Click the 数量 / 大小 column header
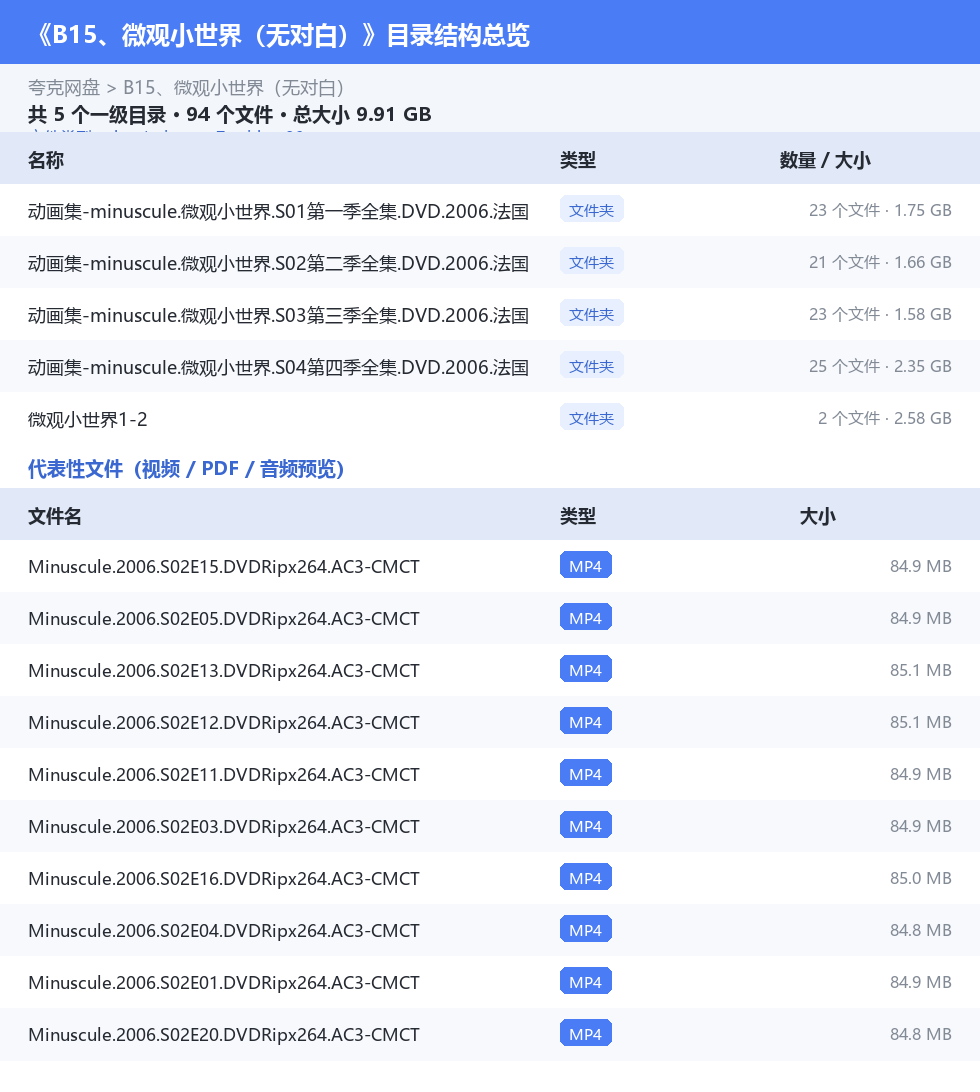Screen dimensions: 980x1092 click(x=825, y=160)
